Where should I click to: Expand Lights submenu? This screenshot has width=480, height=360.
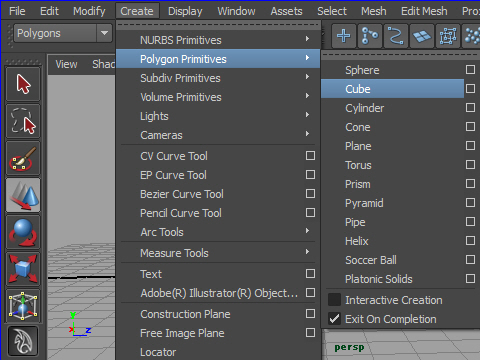pos(218,116)
